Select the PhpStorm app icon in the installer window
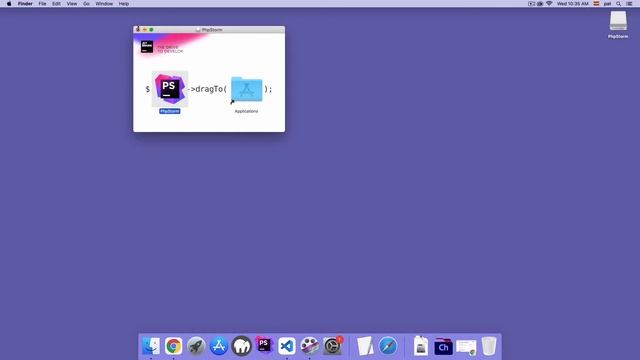Viewport: 640px width, 360px height. [x=170, y=88]
